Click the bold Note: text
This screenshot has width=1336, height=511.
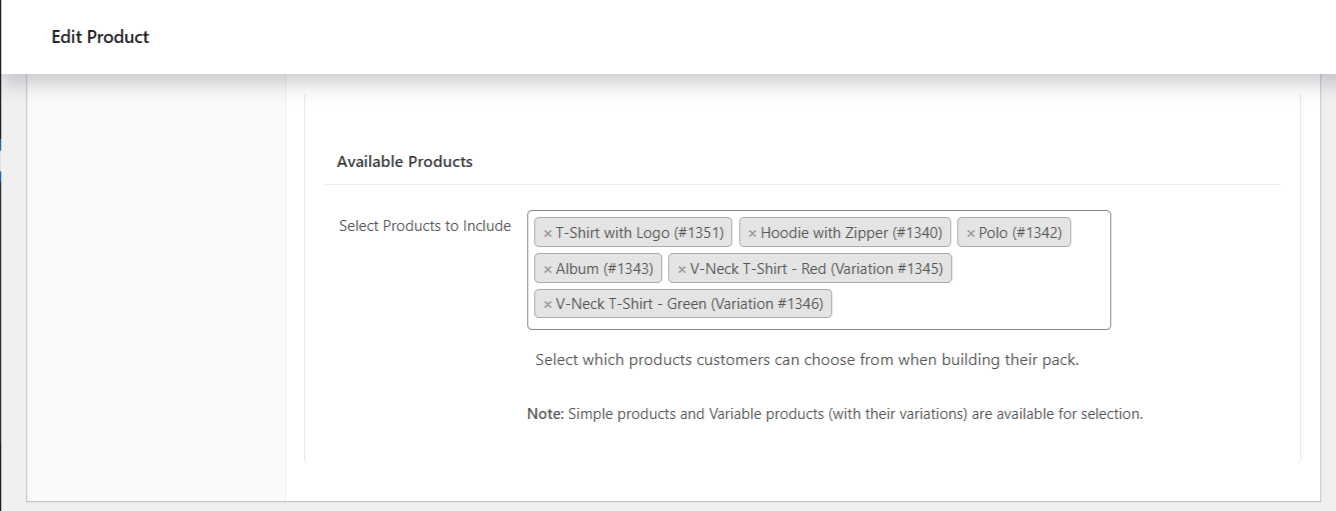click(545, 414)
